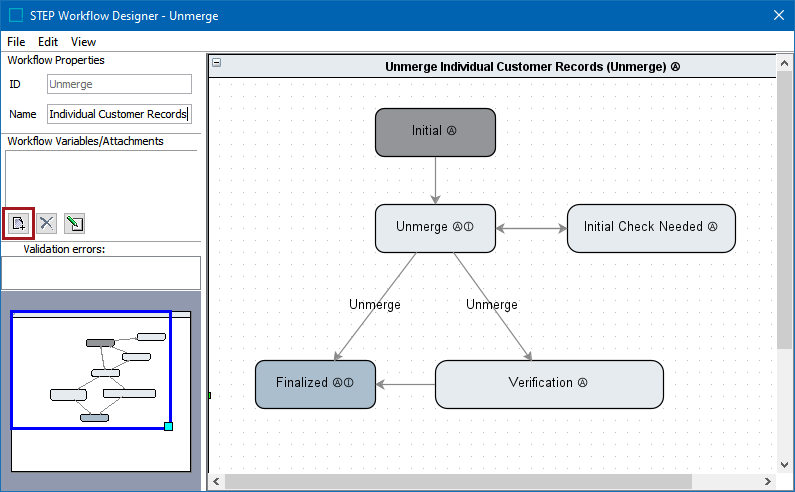Open the File menu

pyautogui.click(x=17, y=42)
